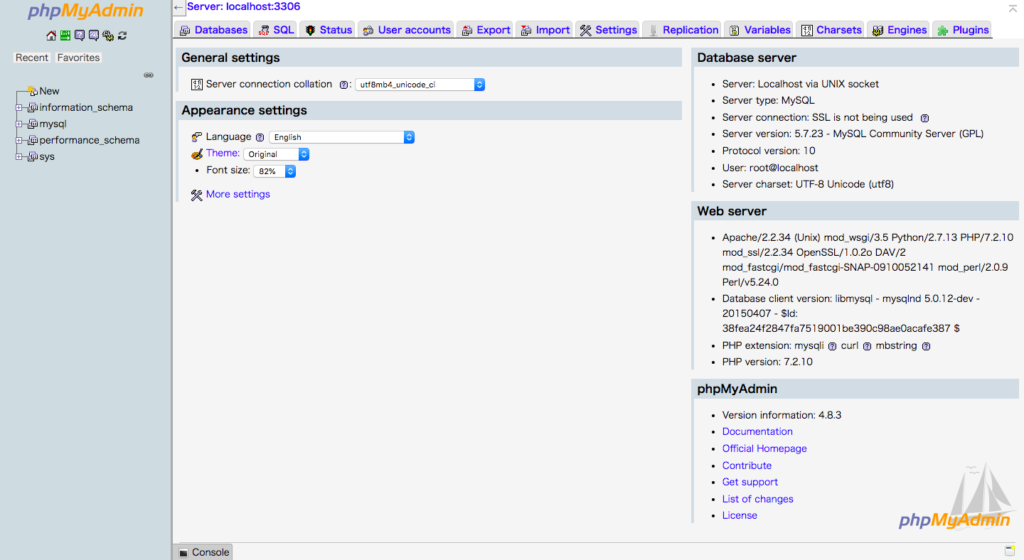
Task: Click the help icon next to mbstring
Action: tap(926, 347)
